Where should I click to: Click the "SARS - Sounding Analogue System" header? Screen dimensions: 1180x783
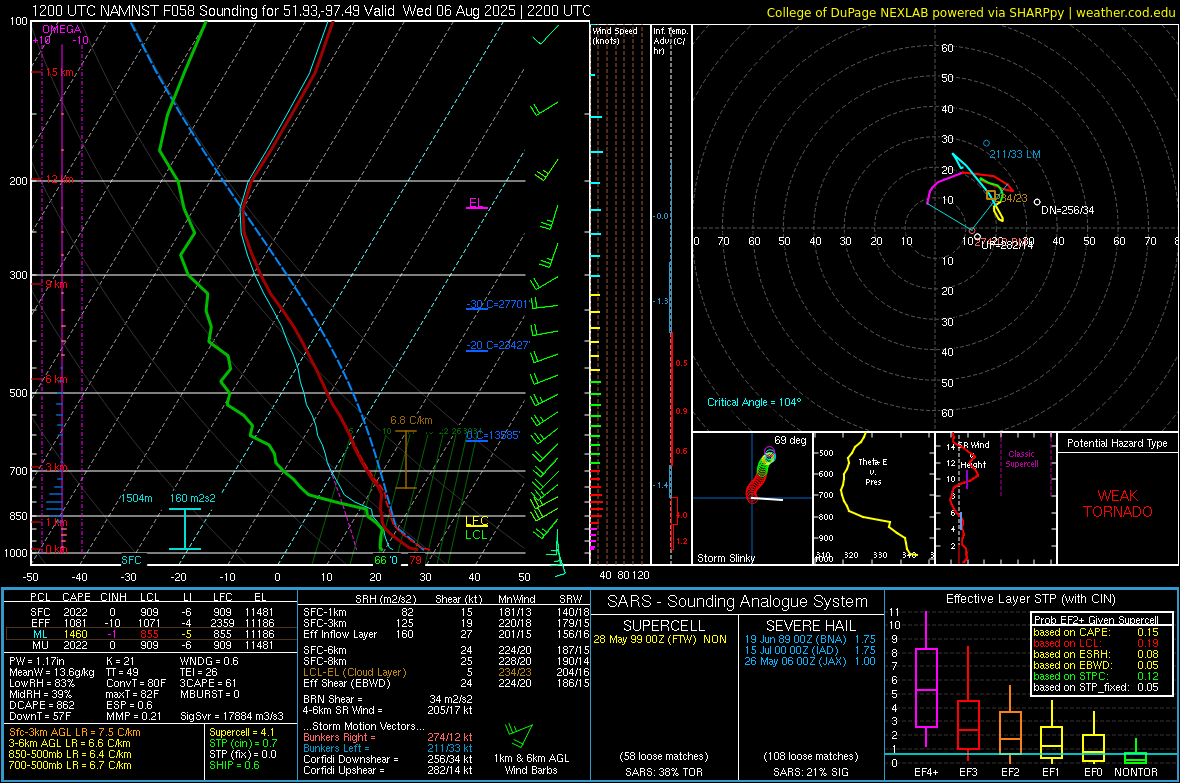click(738, 602)
